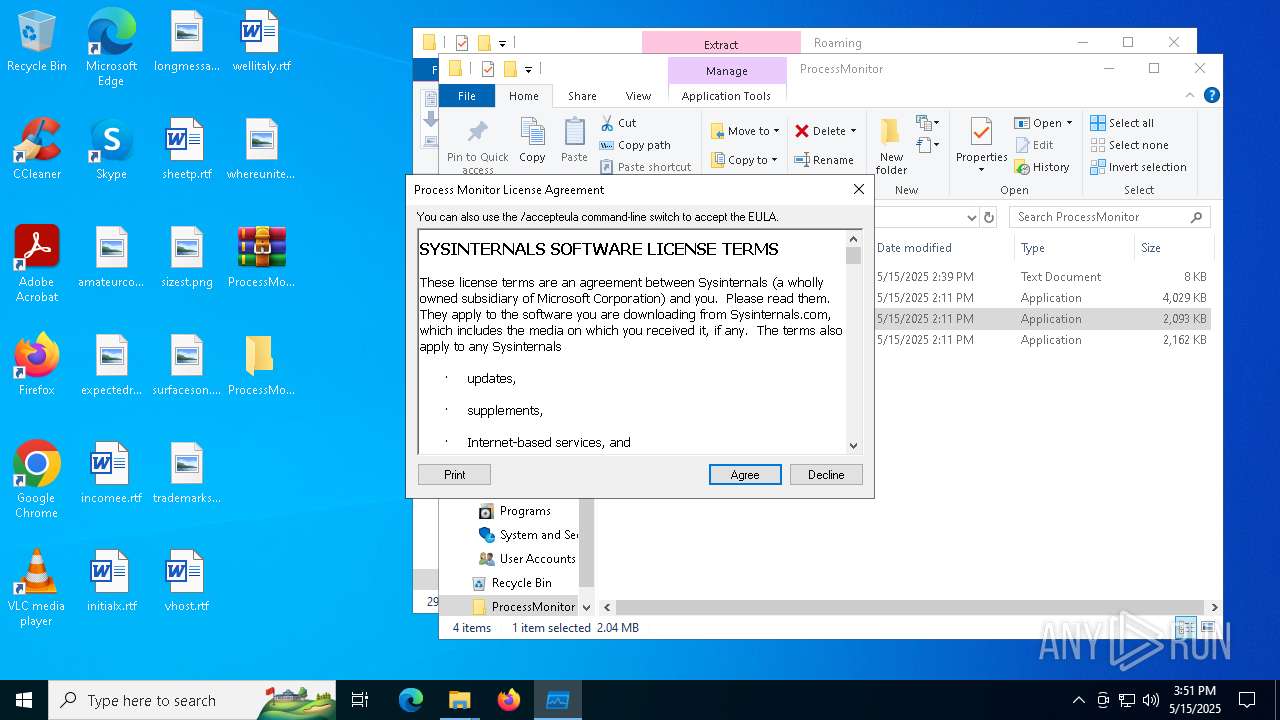
Task: Click Copy path in the ribbon
Action: pyautogui.click(x=635, y=145)
